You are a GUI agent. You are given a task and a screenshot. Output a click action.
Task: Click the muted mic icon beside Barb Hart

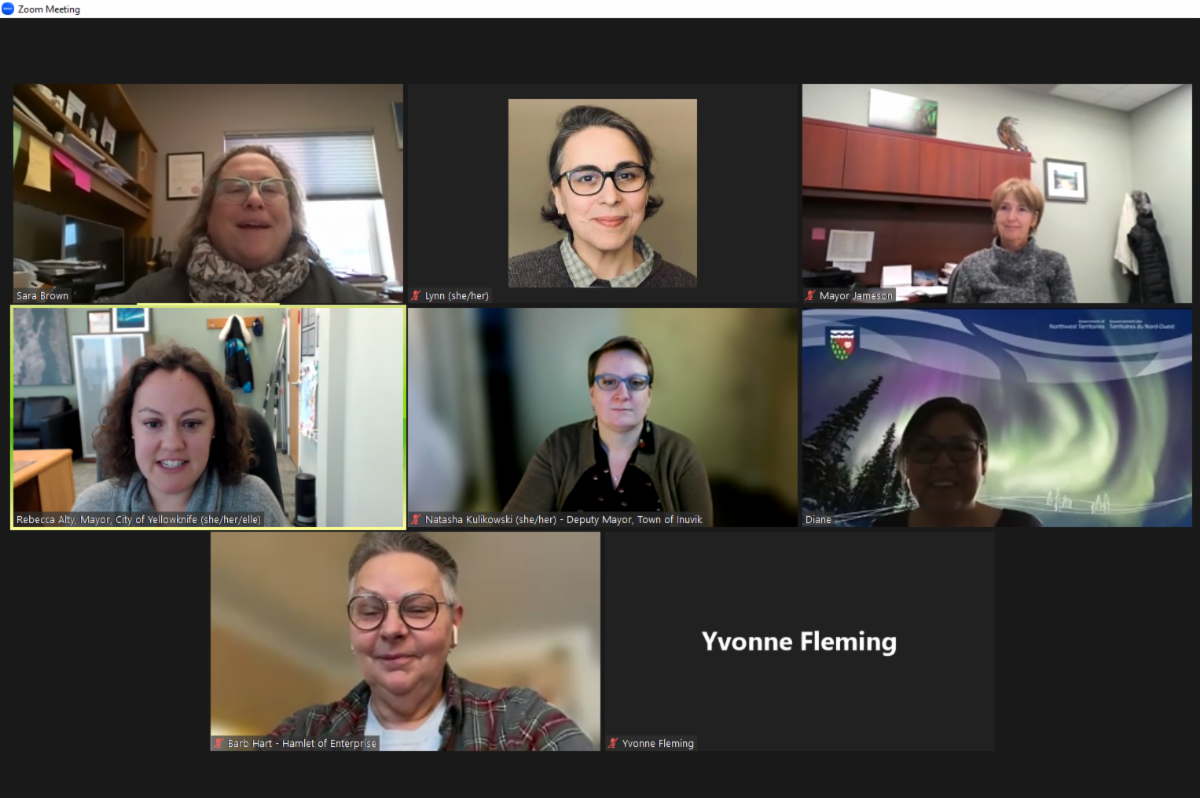(219, 743)
